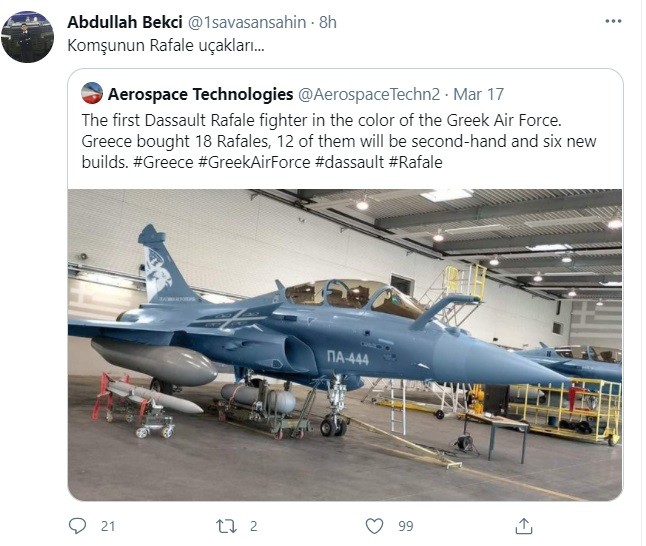The height and width of the screenshot is (546, 646).
Task: Click the reply speech bubble icon
Action: pyautogui.click(x=77, y=526)
